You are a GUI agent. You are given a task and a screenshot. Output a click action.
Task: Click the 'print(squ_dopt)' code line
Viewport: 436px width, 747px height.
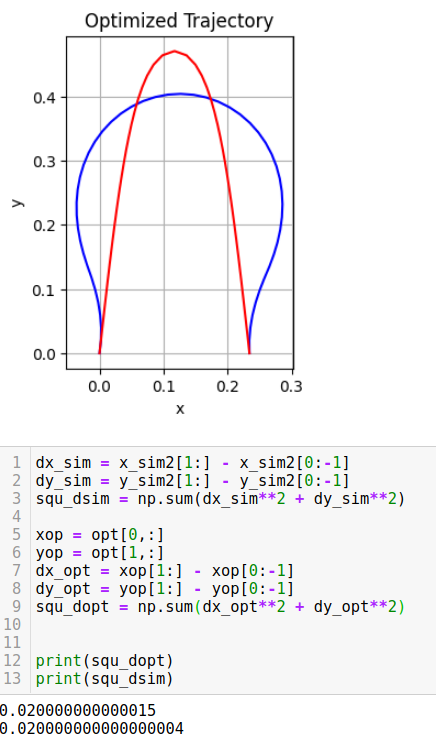104,661
